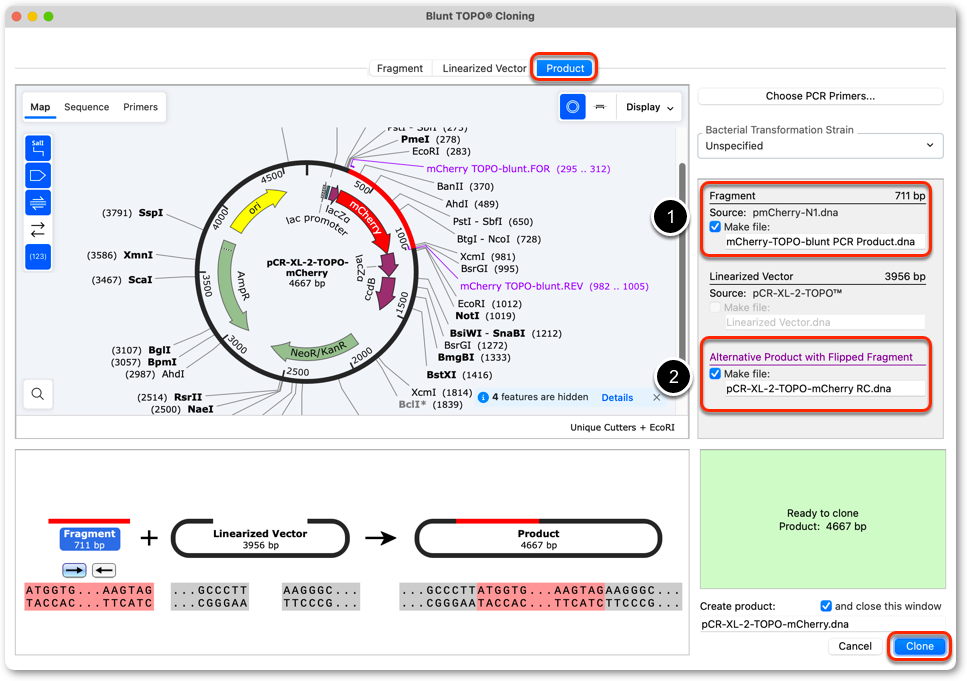Open the magnifier search icon in map

point(38,394)
